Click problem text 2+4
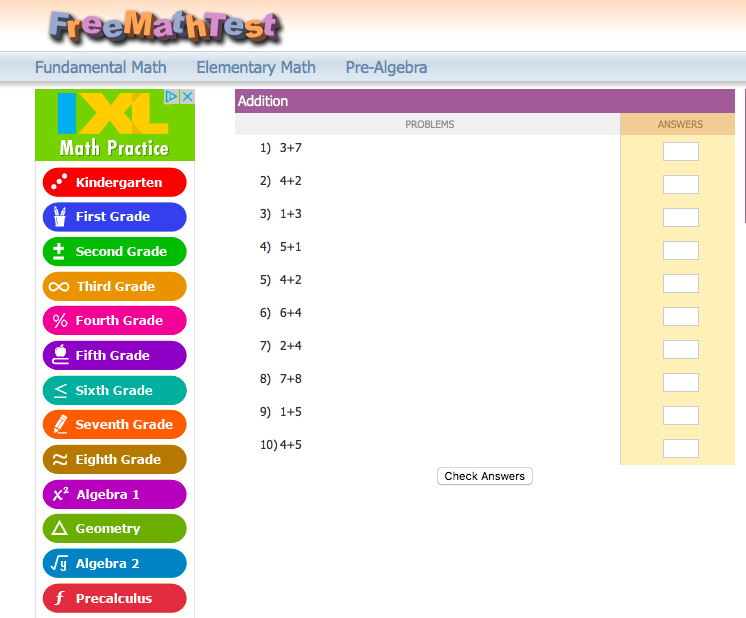 click(x=291, y=346)
